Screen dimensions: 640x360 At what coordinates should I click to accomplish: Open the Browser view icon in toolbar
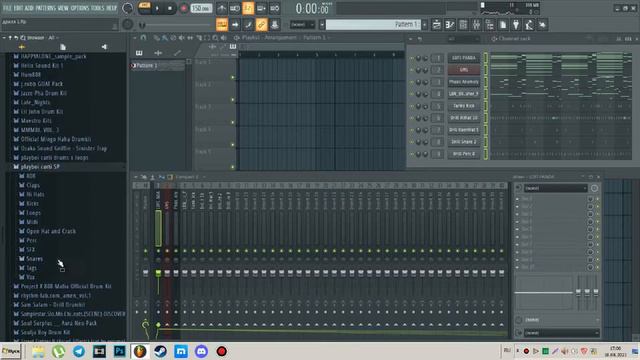click(489, 25)
